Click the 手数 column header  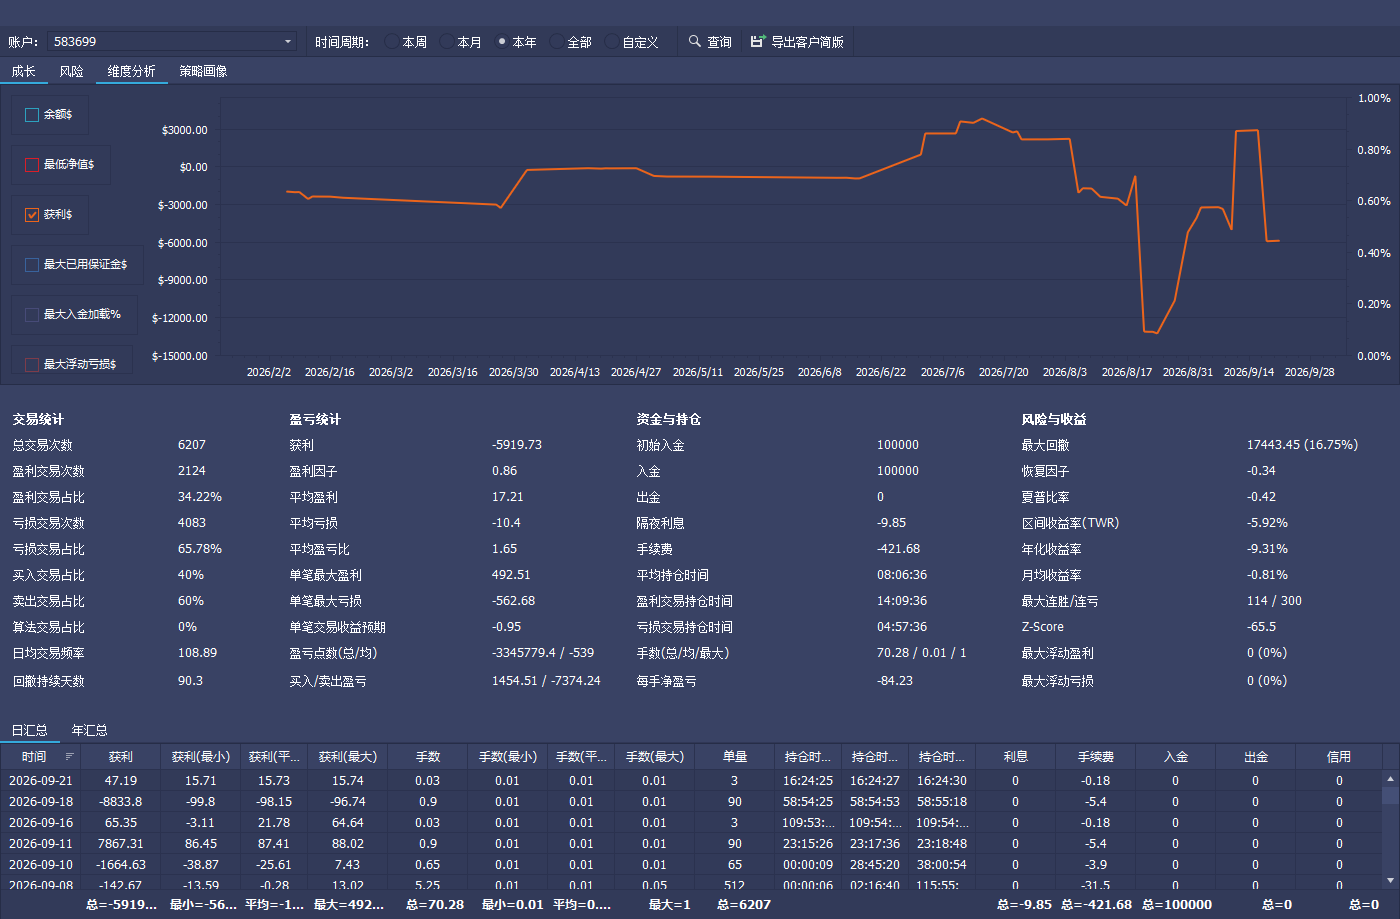tap(428, 757)
